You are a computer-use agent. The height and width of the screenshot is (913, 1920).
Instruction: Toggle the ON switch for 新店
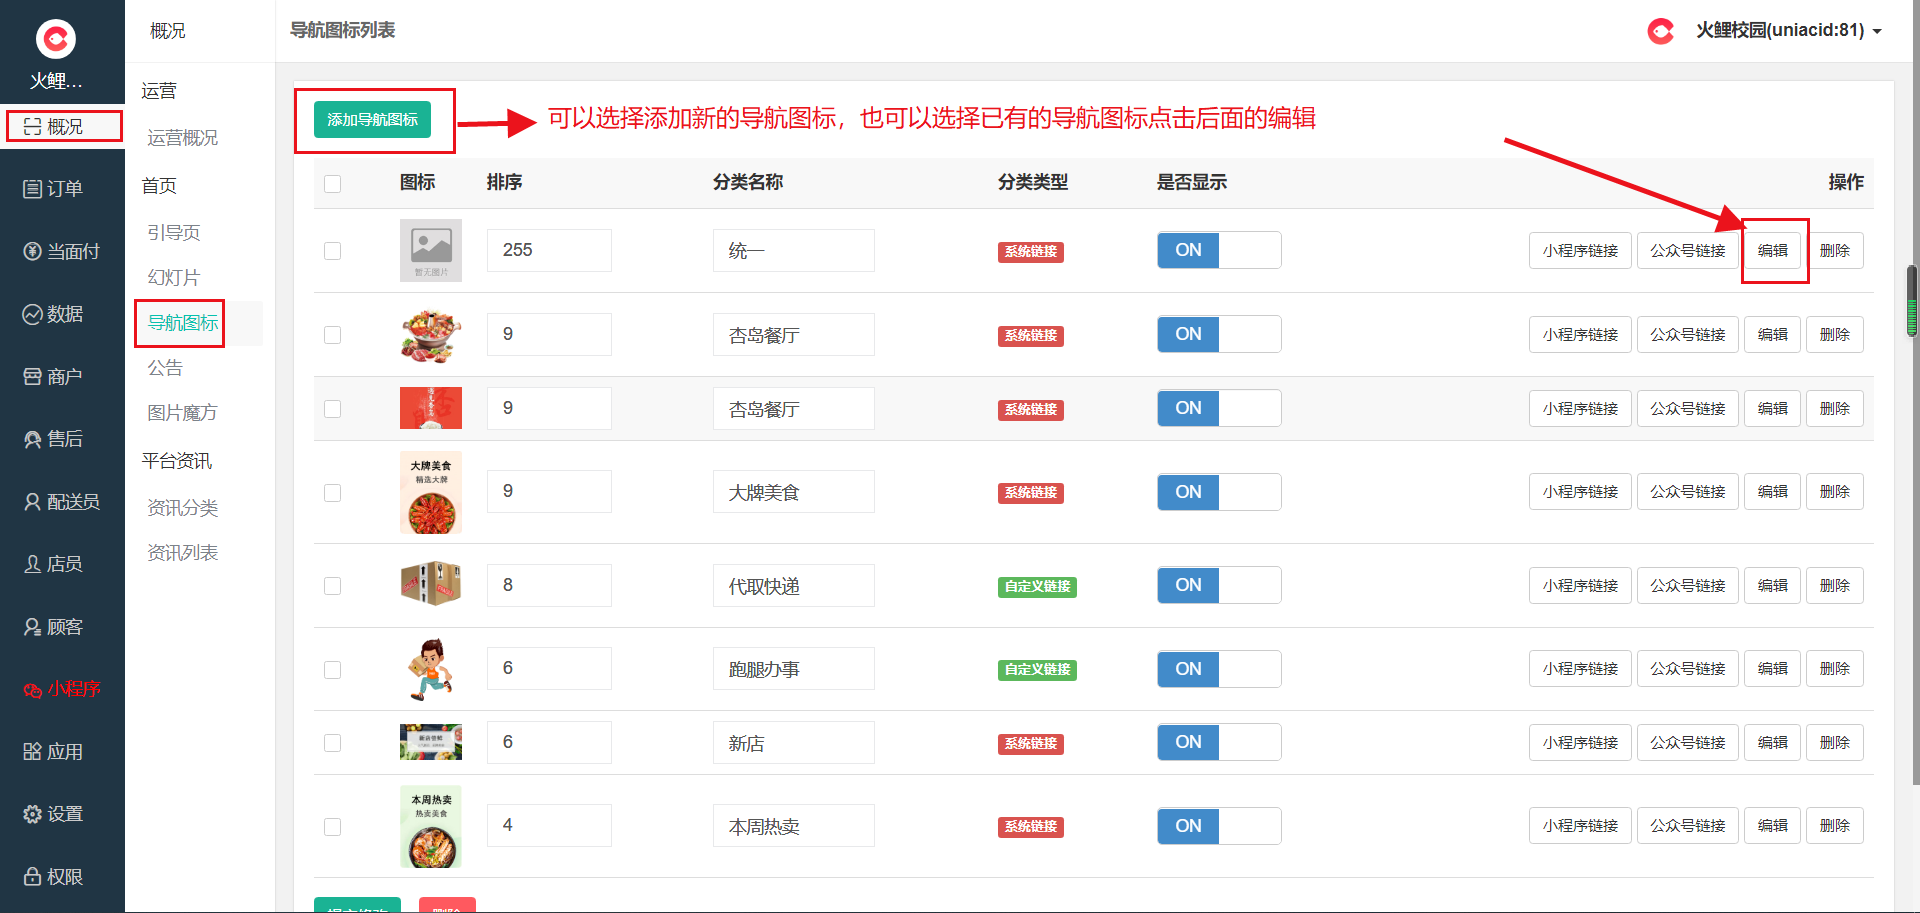(x=1219, y=742)
